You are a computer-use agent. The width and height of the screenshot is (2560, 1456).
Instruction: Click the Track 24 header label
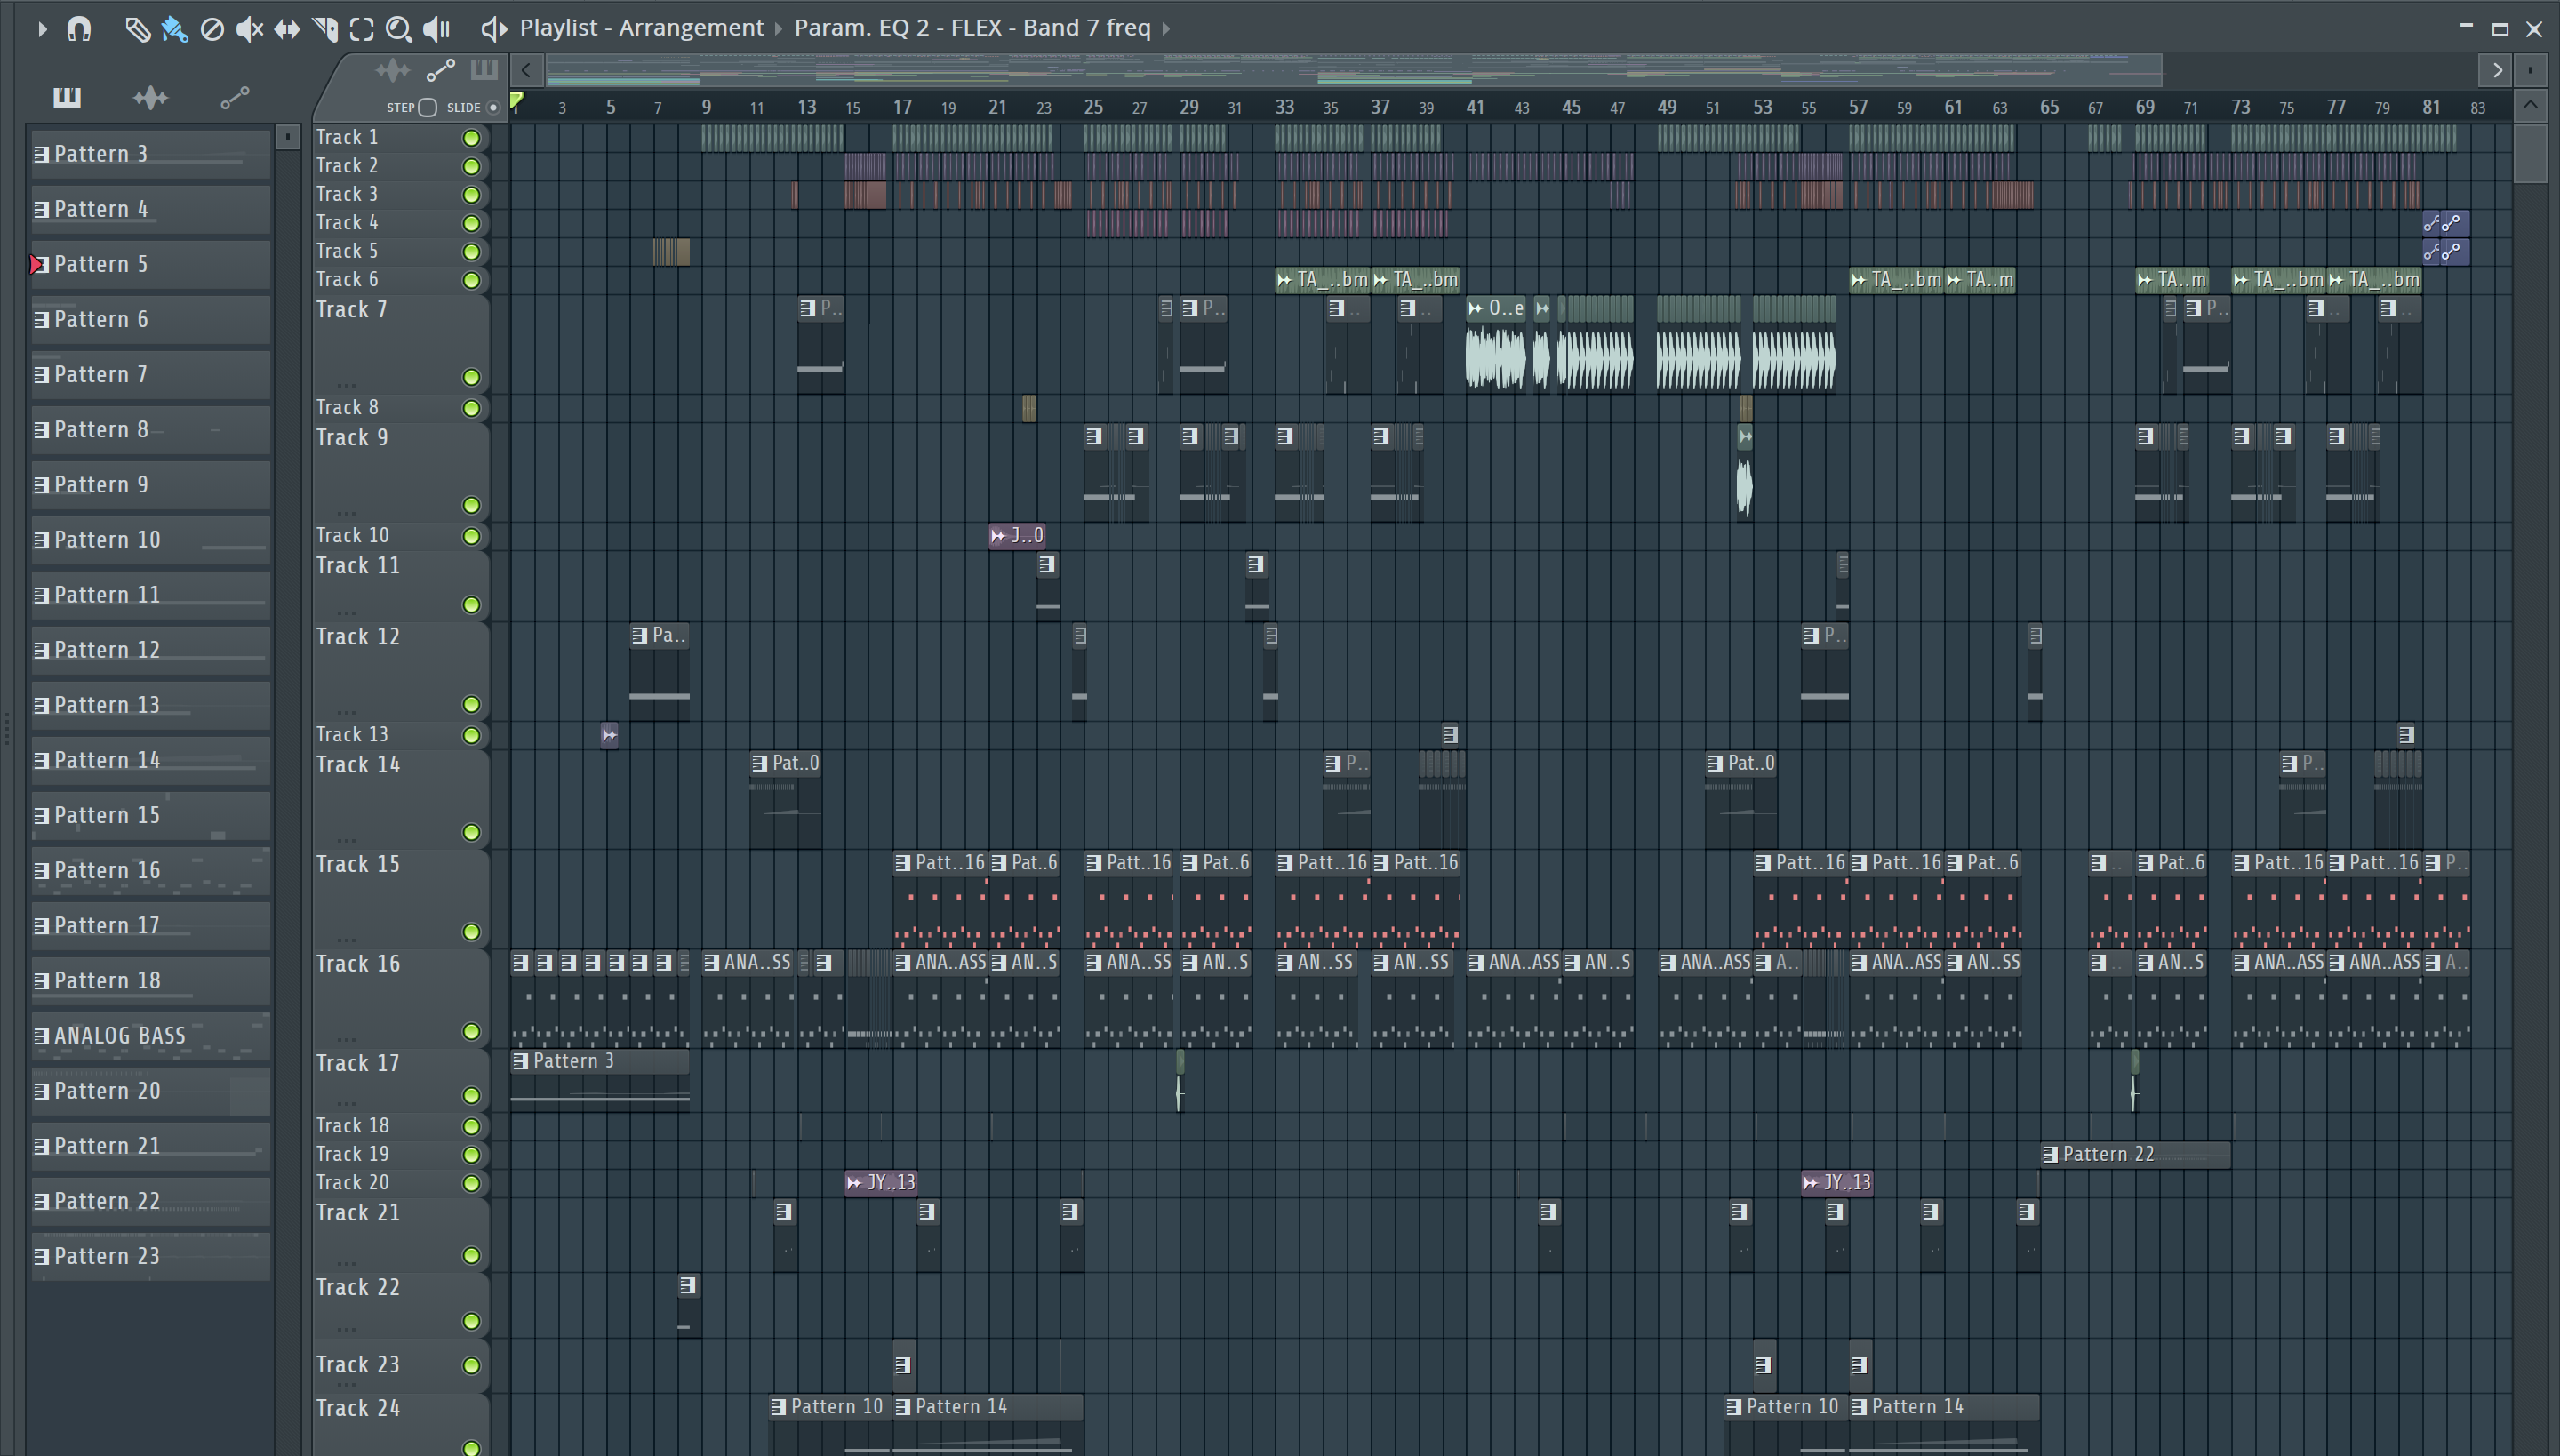point(358,1408)
